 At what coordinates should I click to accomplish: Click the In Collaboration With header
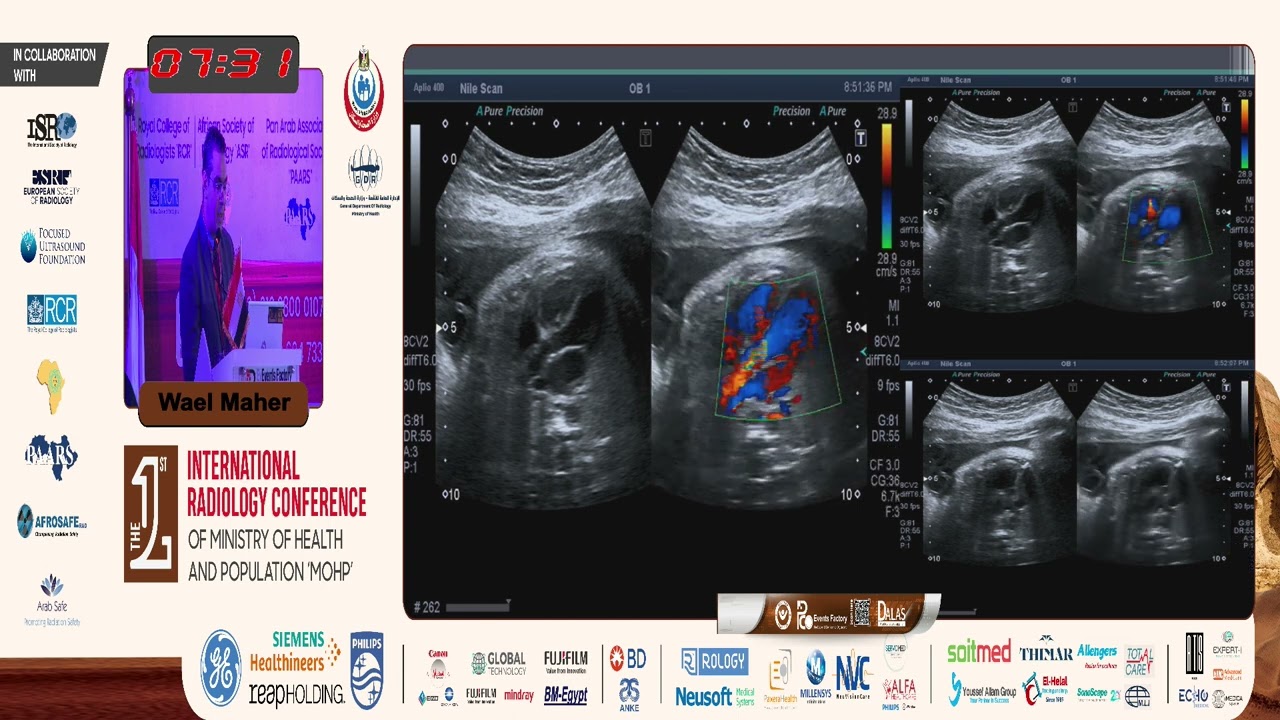click(x=54, y=65)
